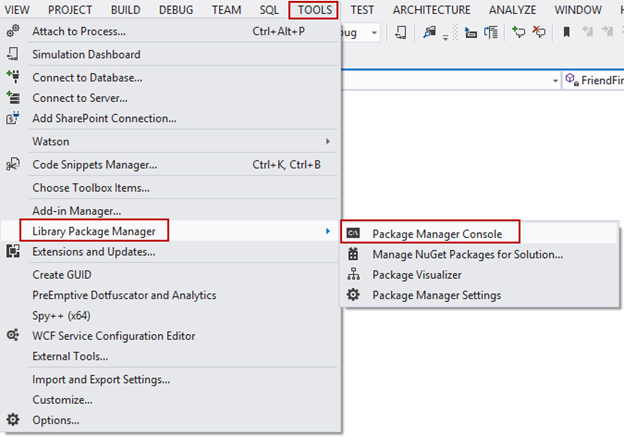The height and width of the screenshot is (437, 624).
Task: Open the Watson menu entry
Action: click(x=171, y=141)
